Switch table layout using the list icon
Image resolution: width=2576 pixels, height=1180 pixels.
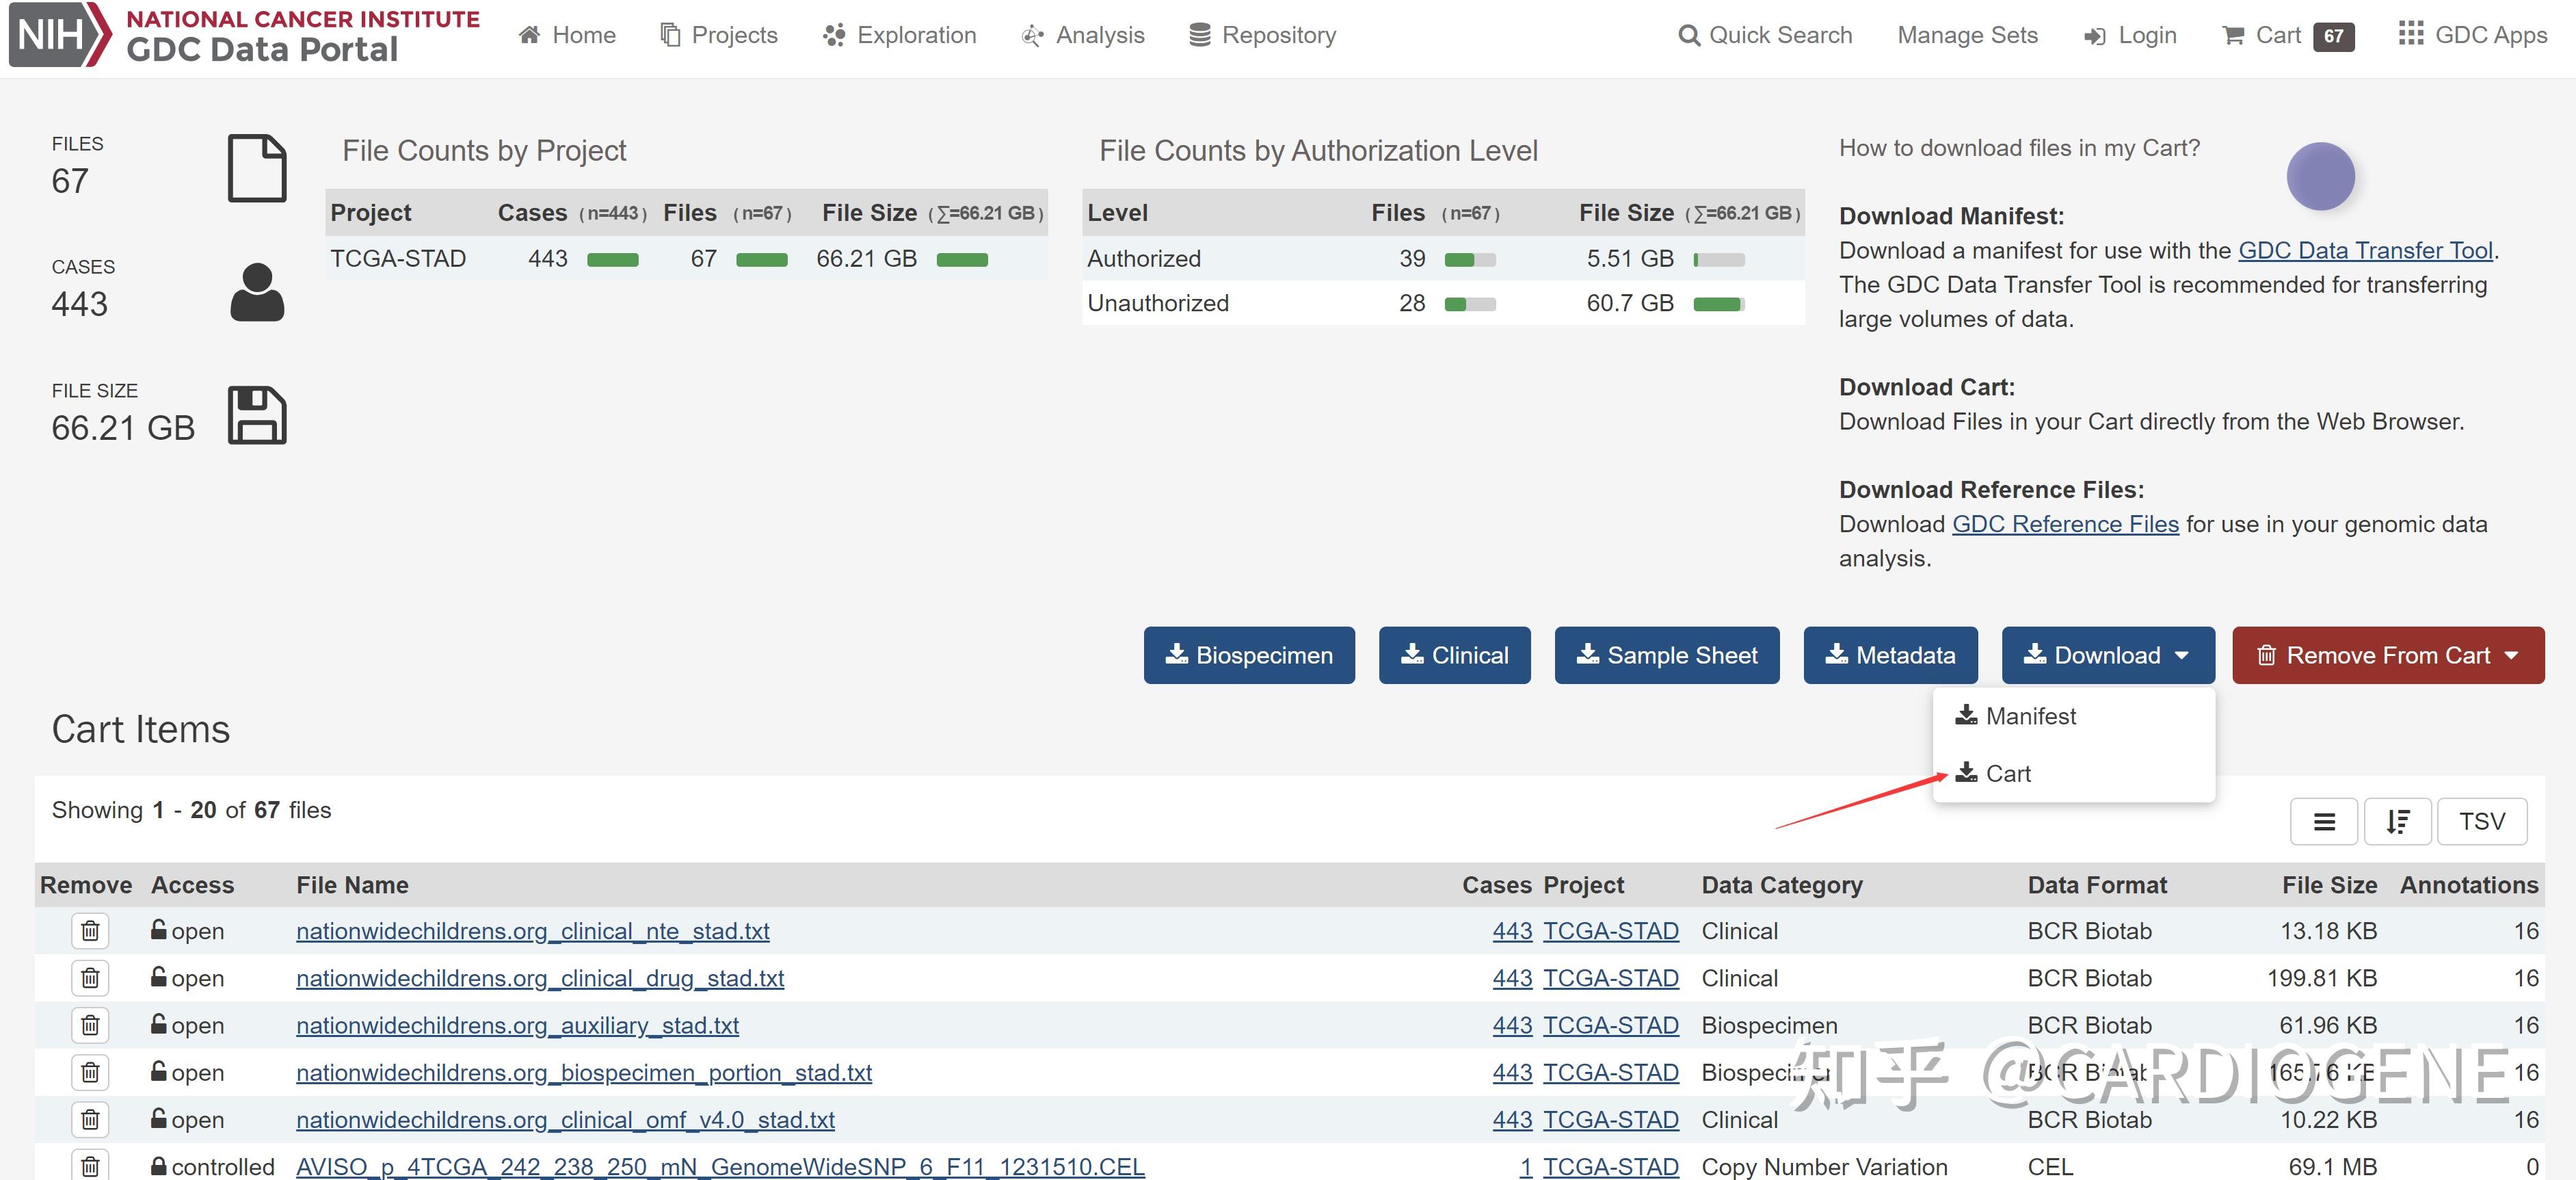pyautogui.click(x=2324, y=821)
